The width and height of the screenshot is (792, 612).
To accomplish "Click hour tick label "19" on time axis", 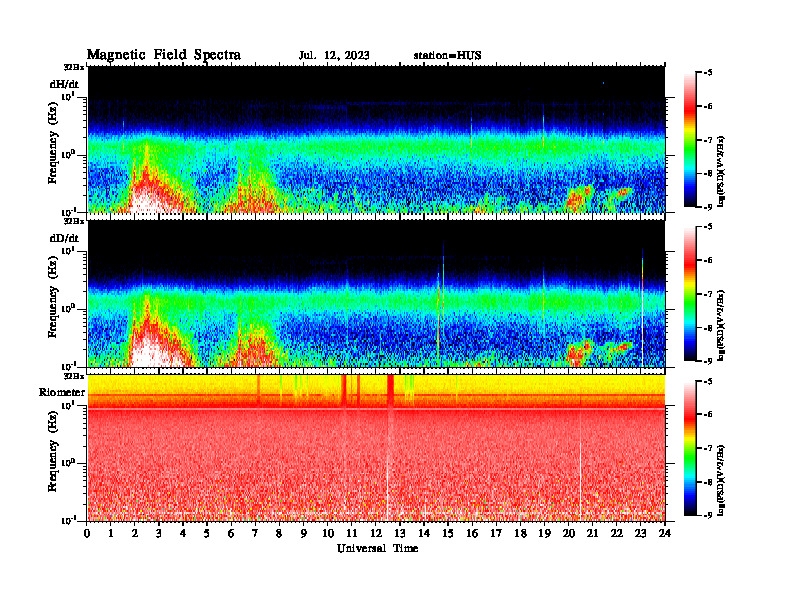I will click(x=544, y=533).
